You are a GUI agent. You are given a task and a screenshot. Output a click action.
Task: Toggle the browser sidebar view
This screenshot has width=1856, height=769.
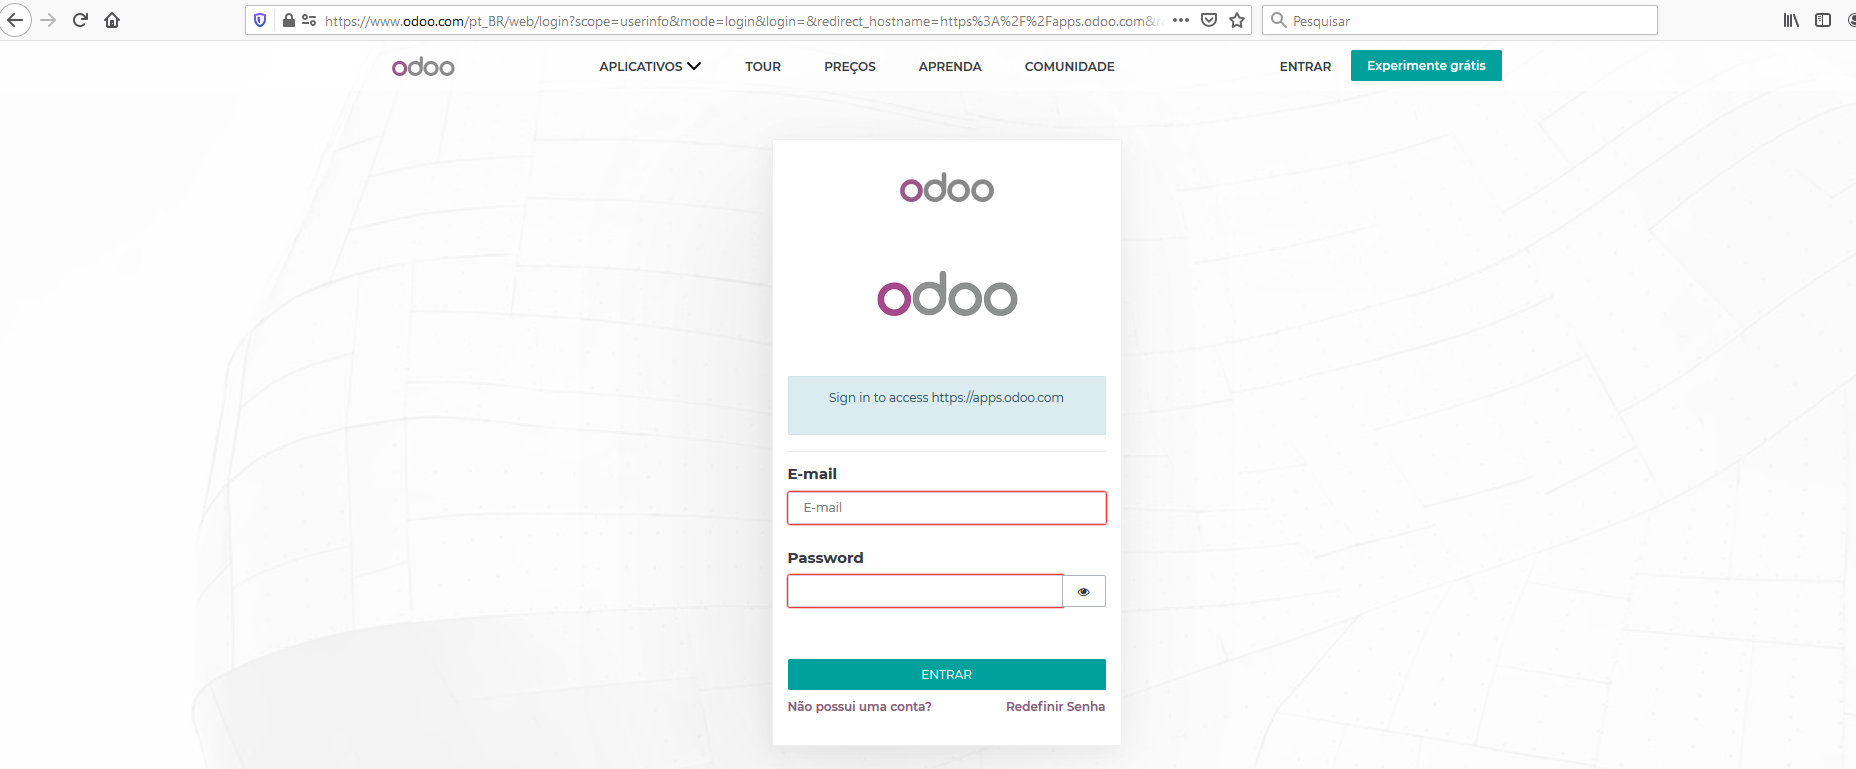(x=1823, y=20)
